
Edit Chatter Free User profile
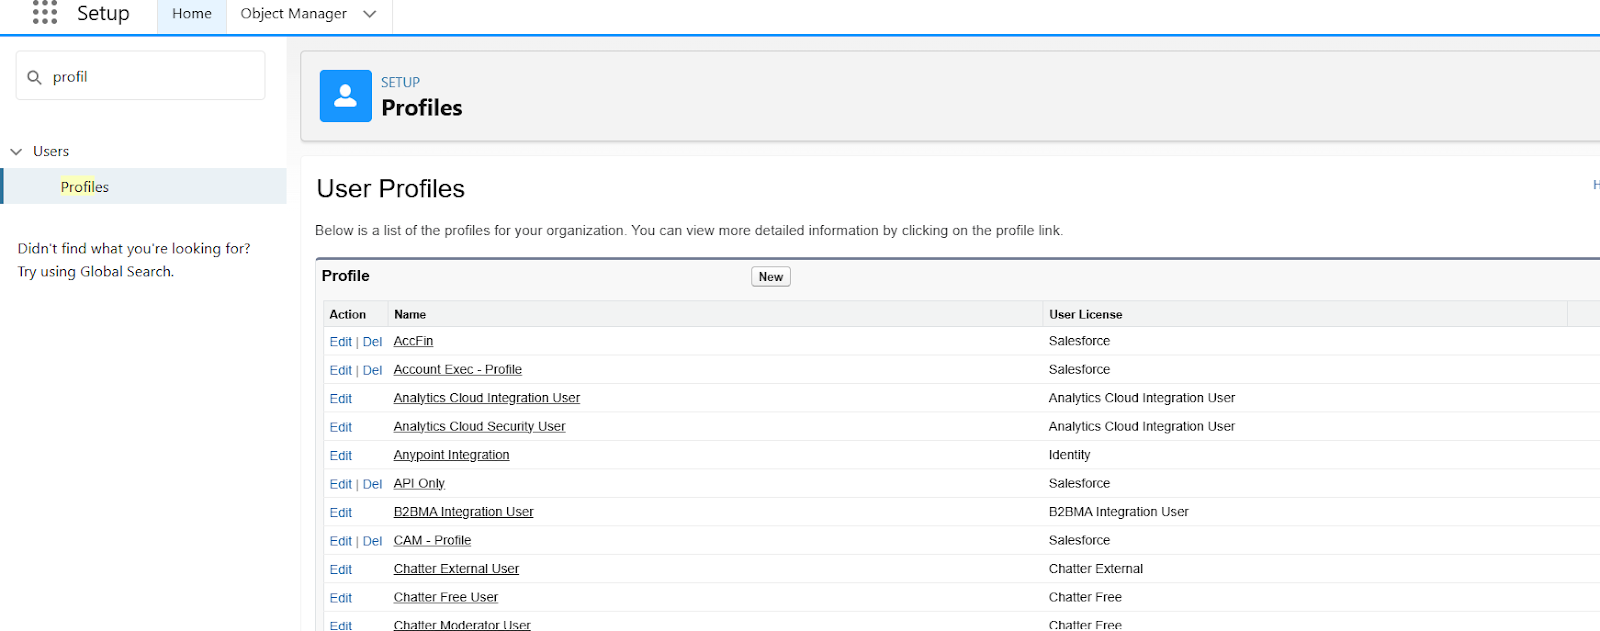coord(341,598)
